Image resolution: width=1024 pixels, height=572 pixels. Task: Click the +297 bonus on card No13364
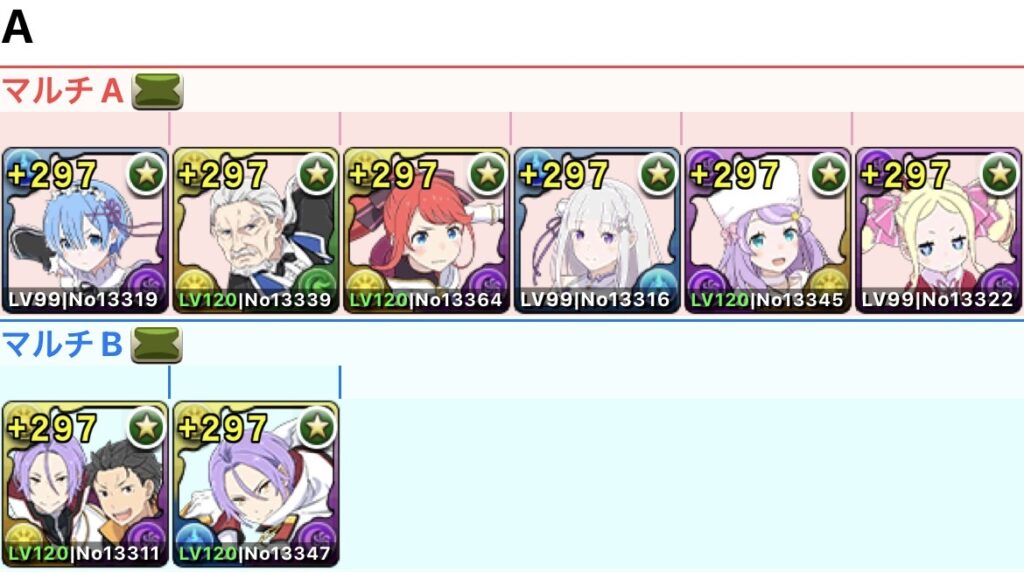point(393,175)
